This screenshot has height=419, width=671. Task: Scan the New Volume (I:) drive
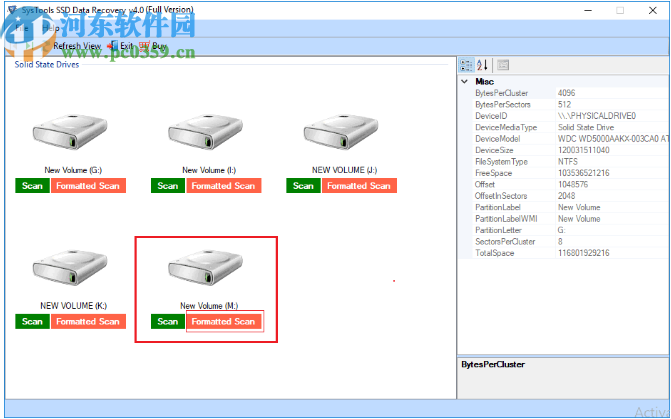click(x=168, y=186)
